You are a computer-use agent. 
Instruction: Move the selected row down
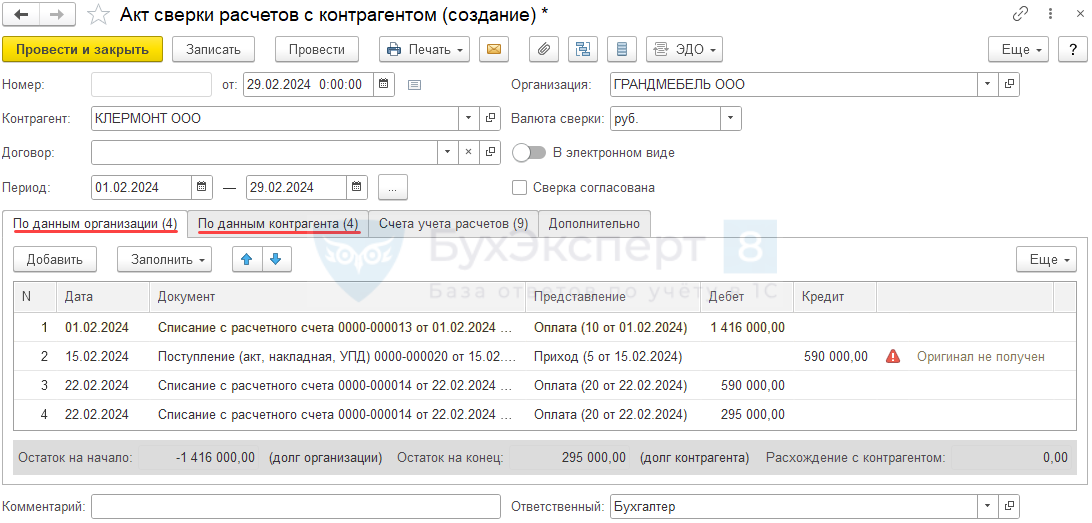[276, 259]
